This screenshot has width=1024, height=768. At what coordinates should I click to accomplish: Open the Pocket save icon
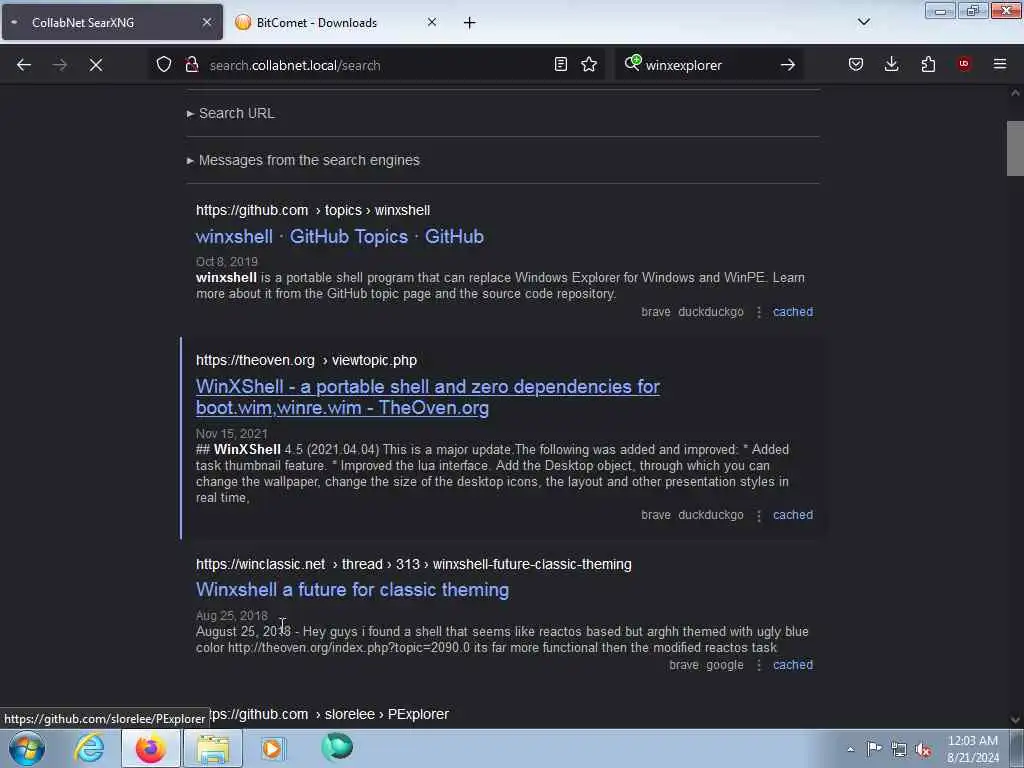pos(856,64)
